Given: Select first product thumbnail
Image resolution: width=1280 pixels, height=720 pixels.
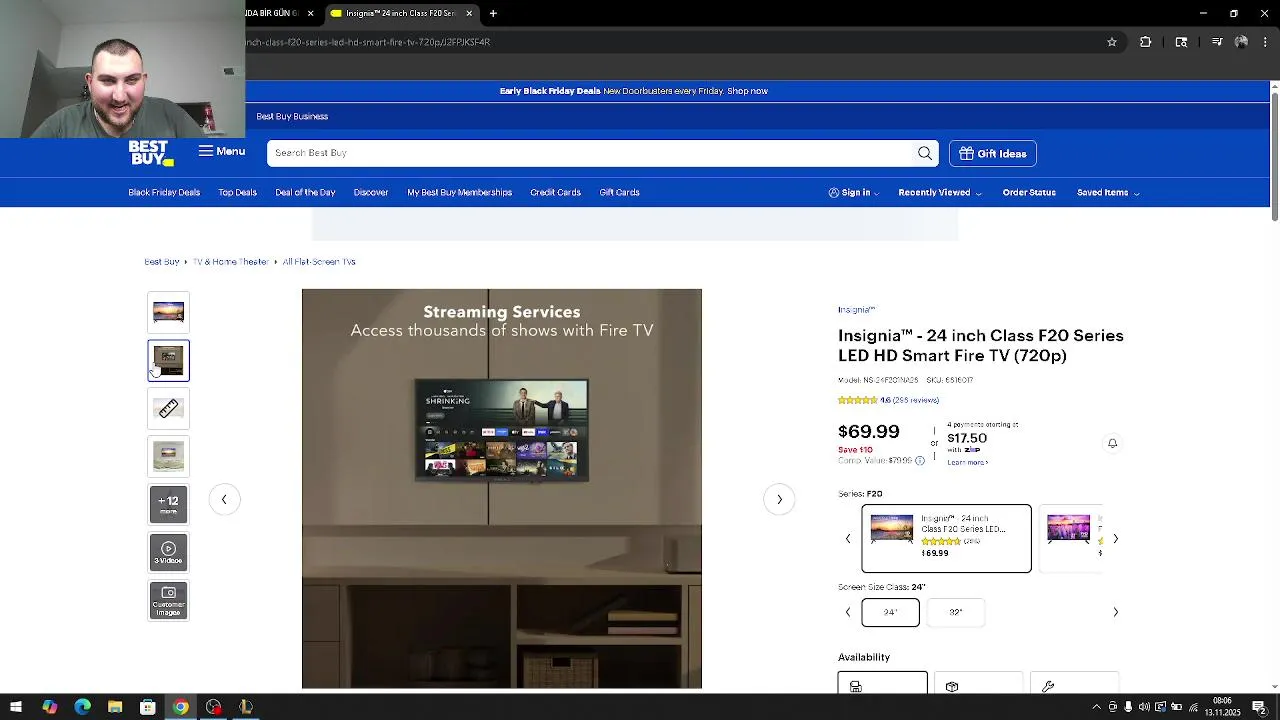Looking at the screenshot, I should (x=168, y=313).
